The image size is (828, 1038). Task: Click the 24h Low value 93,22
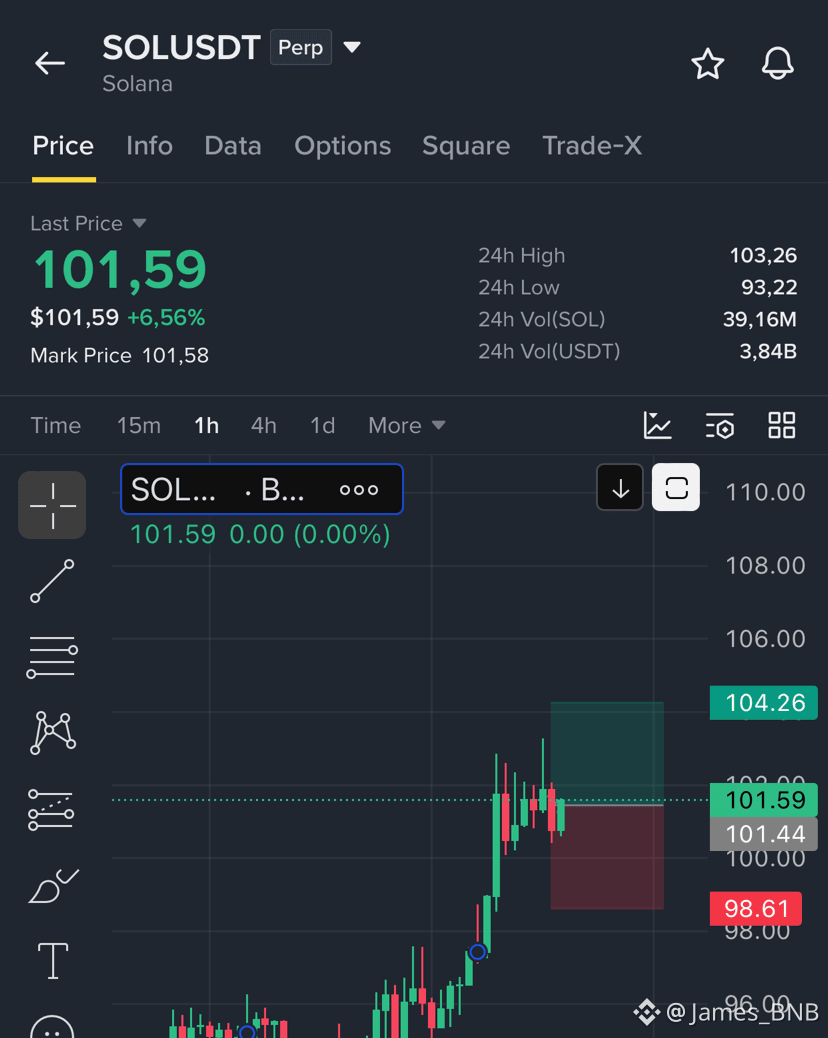point(769,287)
